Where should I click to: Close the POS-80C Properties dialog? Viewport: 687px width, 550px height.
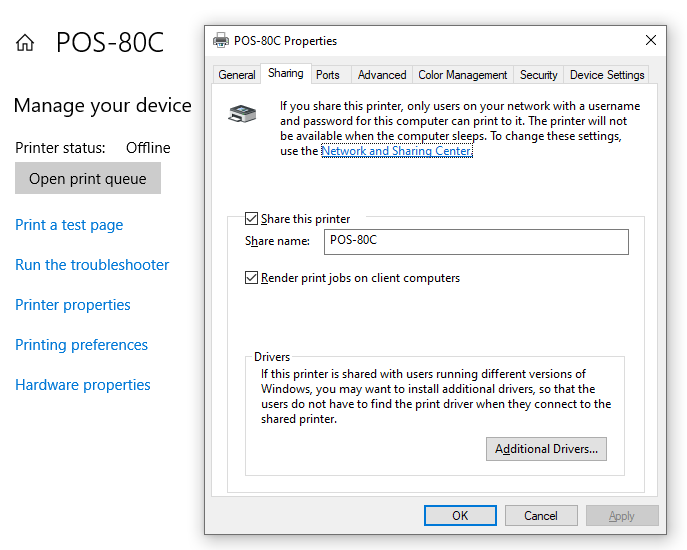pyautogui.click(x=651, y=41)
